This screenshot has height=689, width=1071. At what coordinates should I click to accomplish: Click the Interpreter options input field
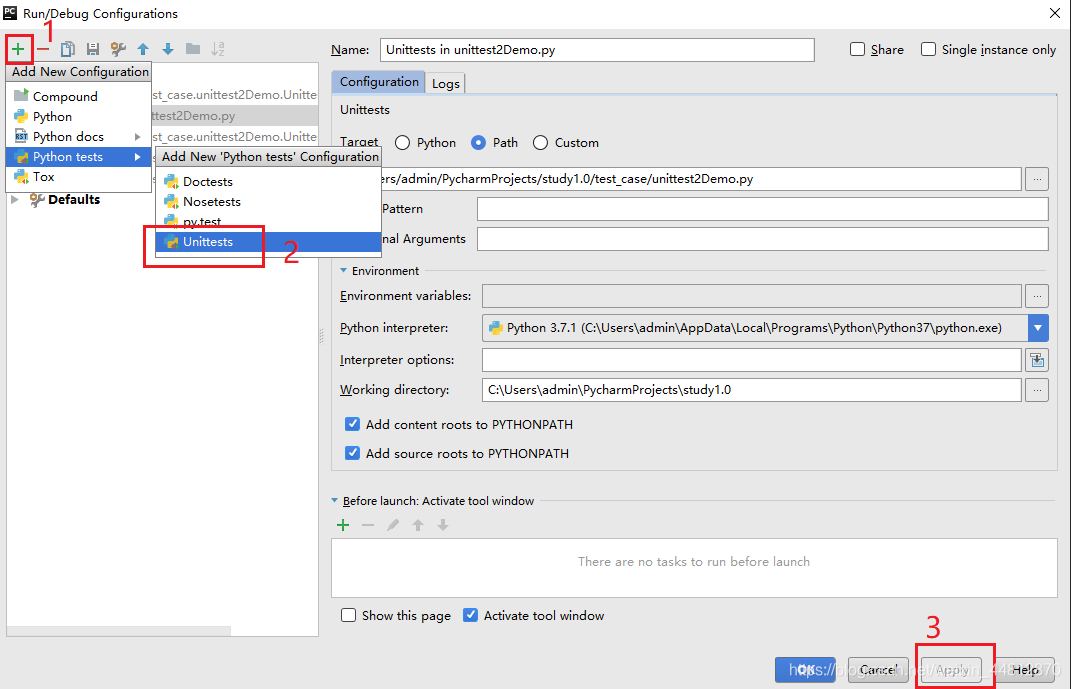click(x=751, y=360)
